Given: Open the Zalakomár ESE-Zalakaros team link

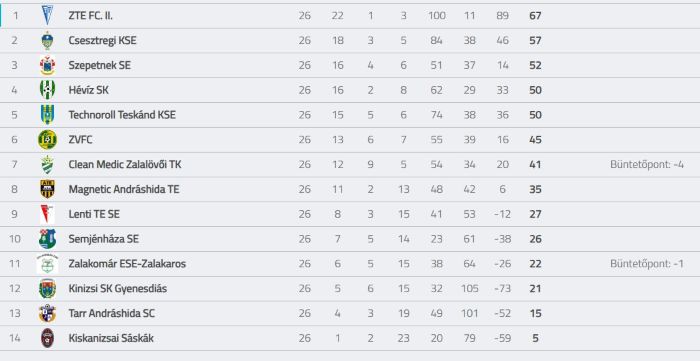Looking at the screenshot, I should [127, 264].
